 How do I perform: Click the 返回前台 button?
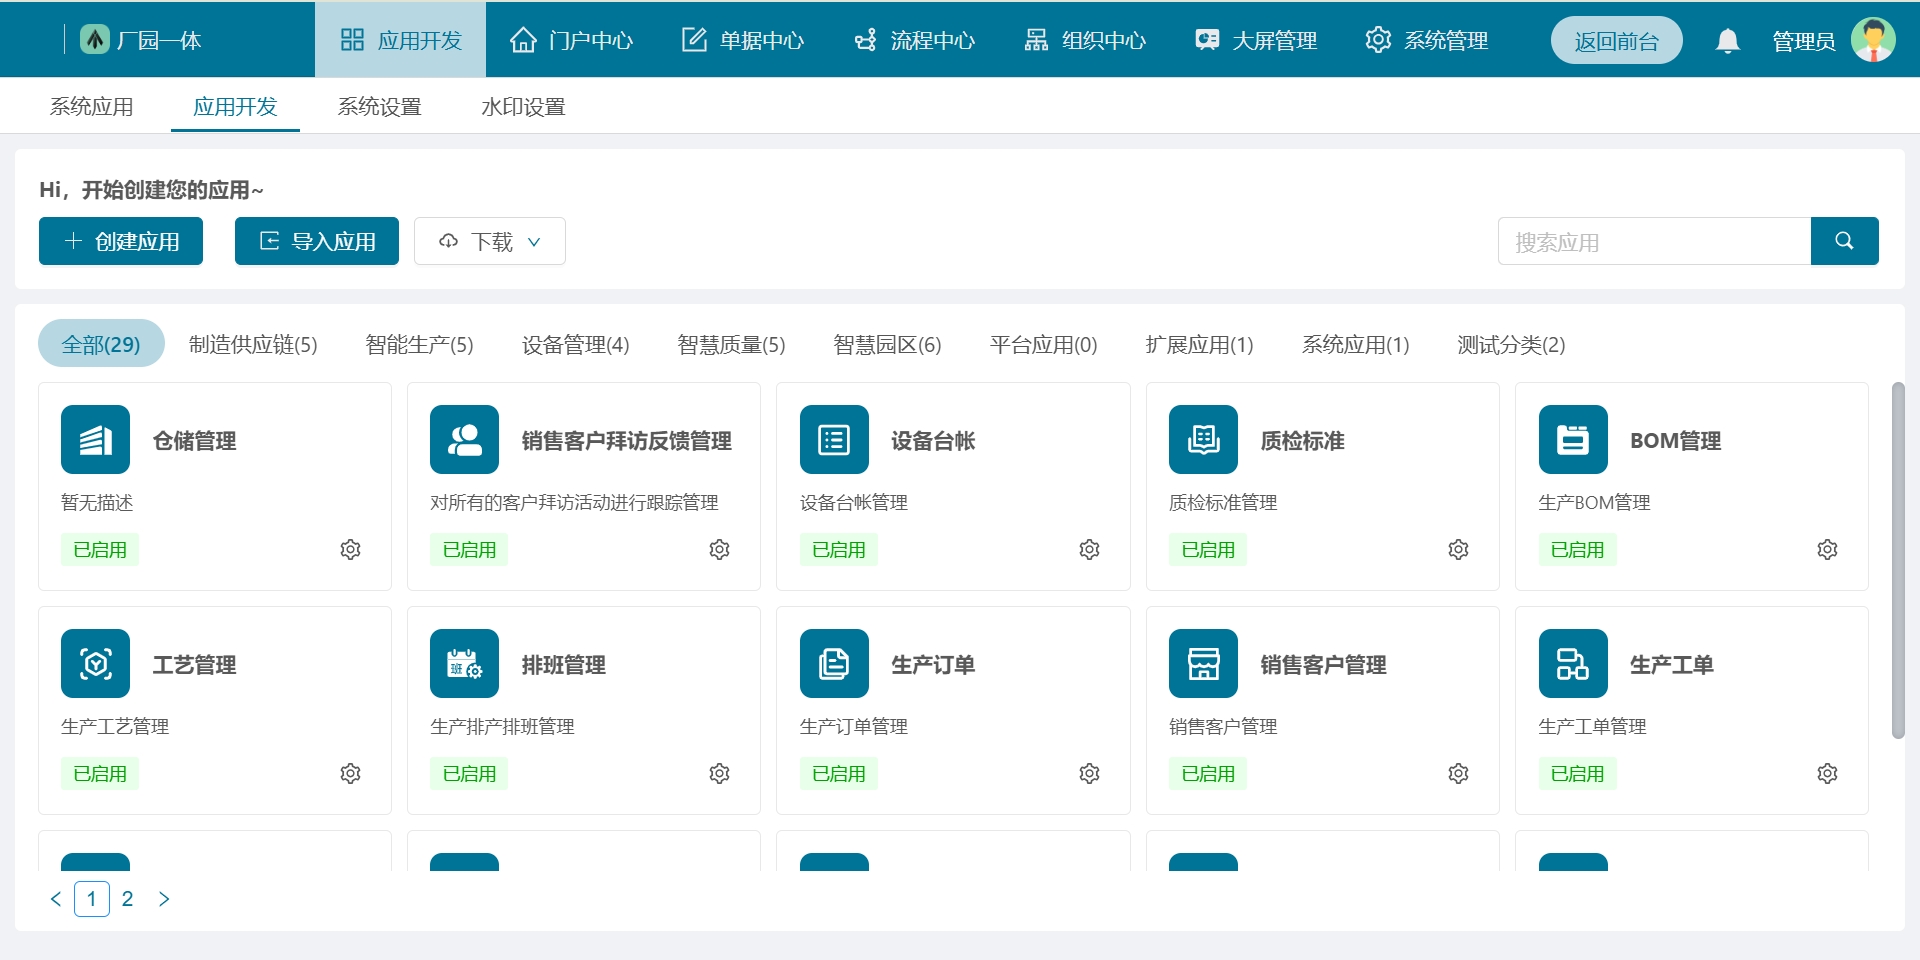[x=1616, y=40]
